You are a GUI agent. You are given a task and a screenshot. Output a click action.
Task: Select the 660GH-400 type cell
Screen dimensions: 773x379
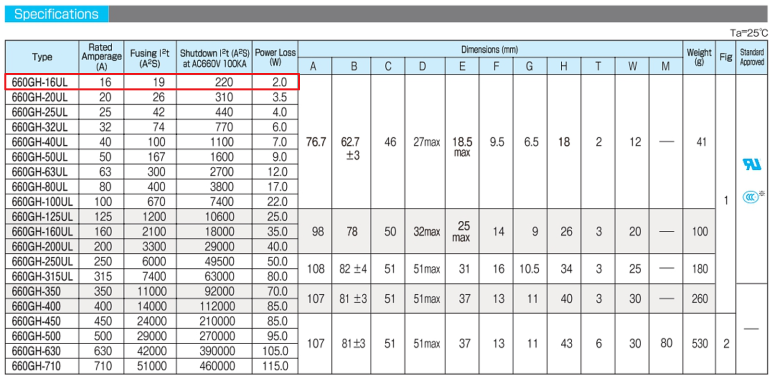[42, 306]
